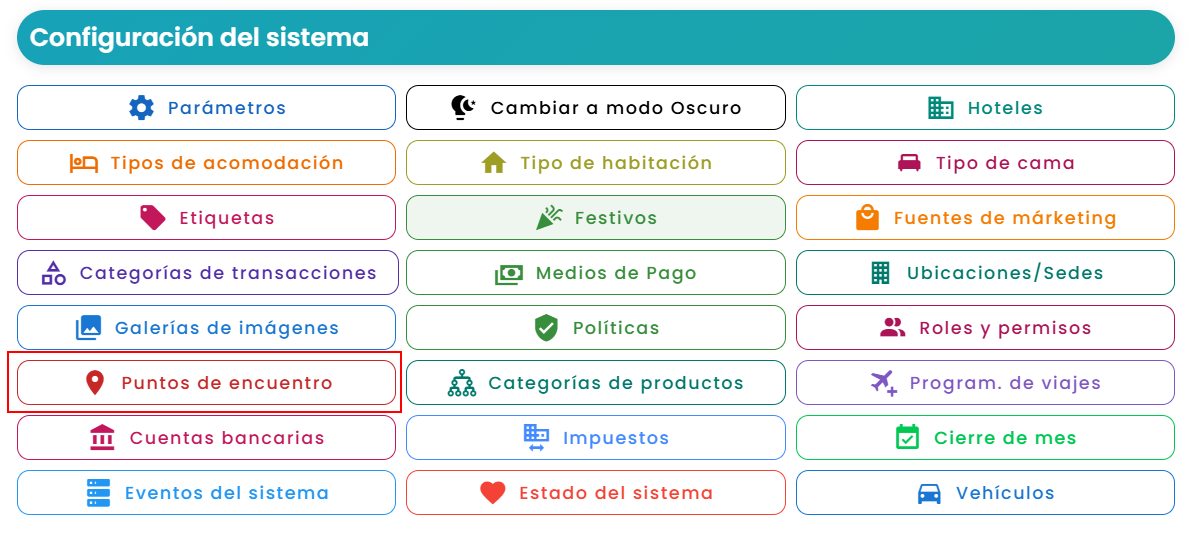Click the party popper icon in Festivos

tap(549, 218)
